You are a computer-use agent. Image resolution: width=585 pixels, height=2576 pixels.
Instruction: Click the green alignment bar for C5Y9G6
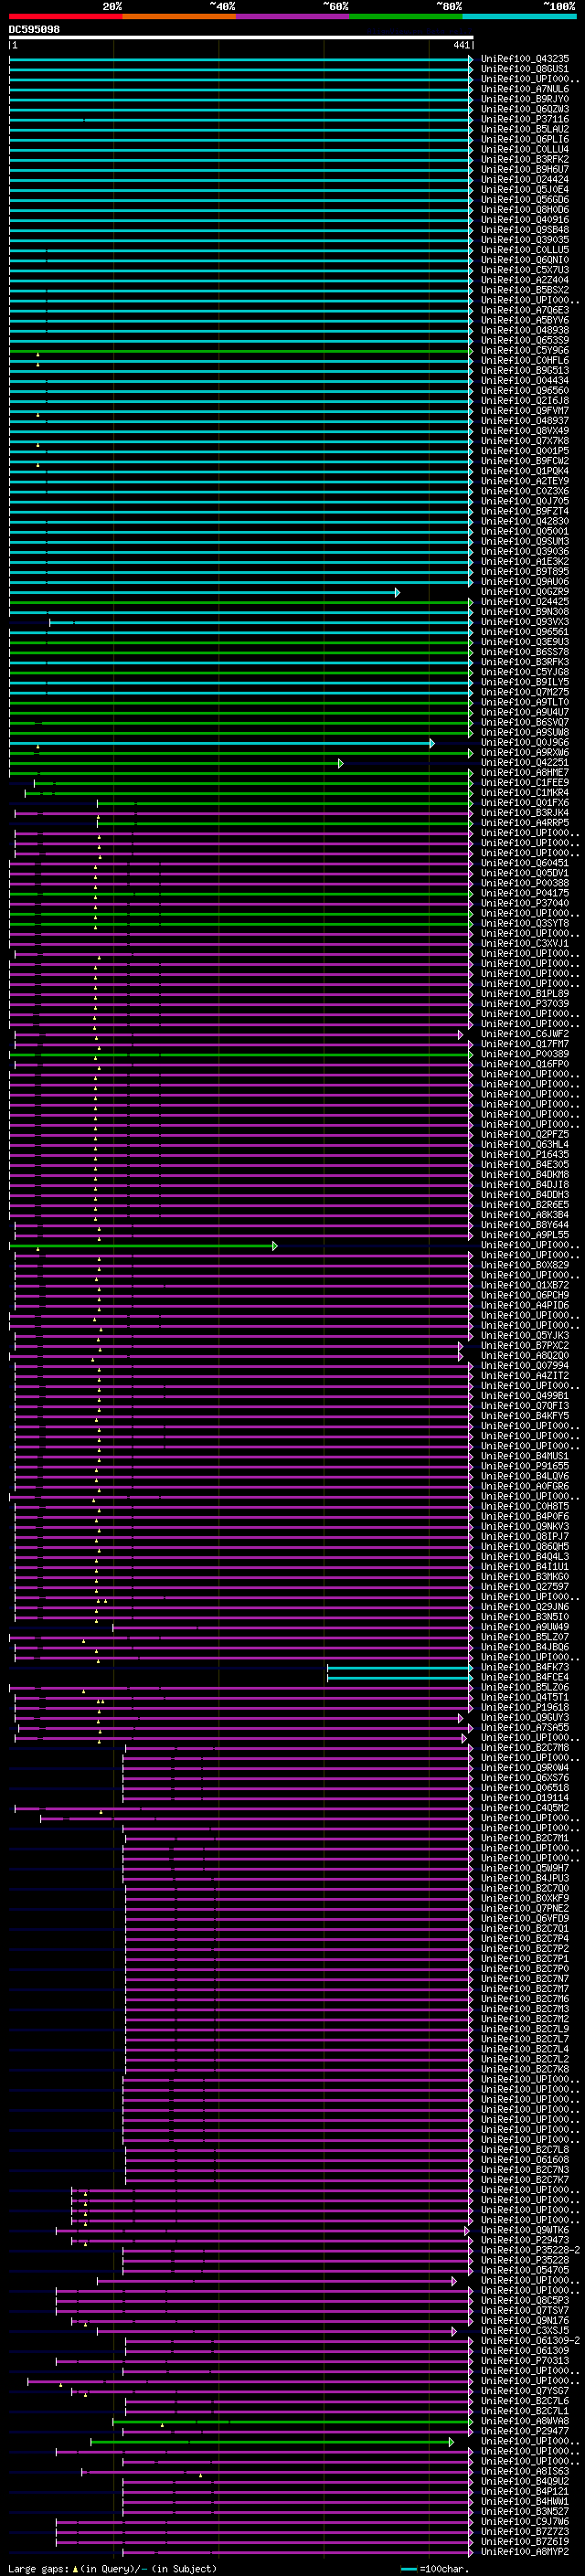tap(241, 350)
